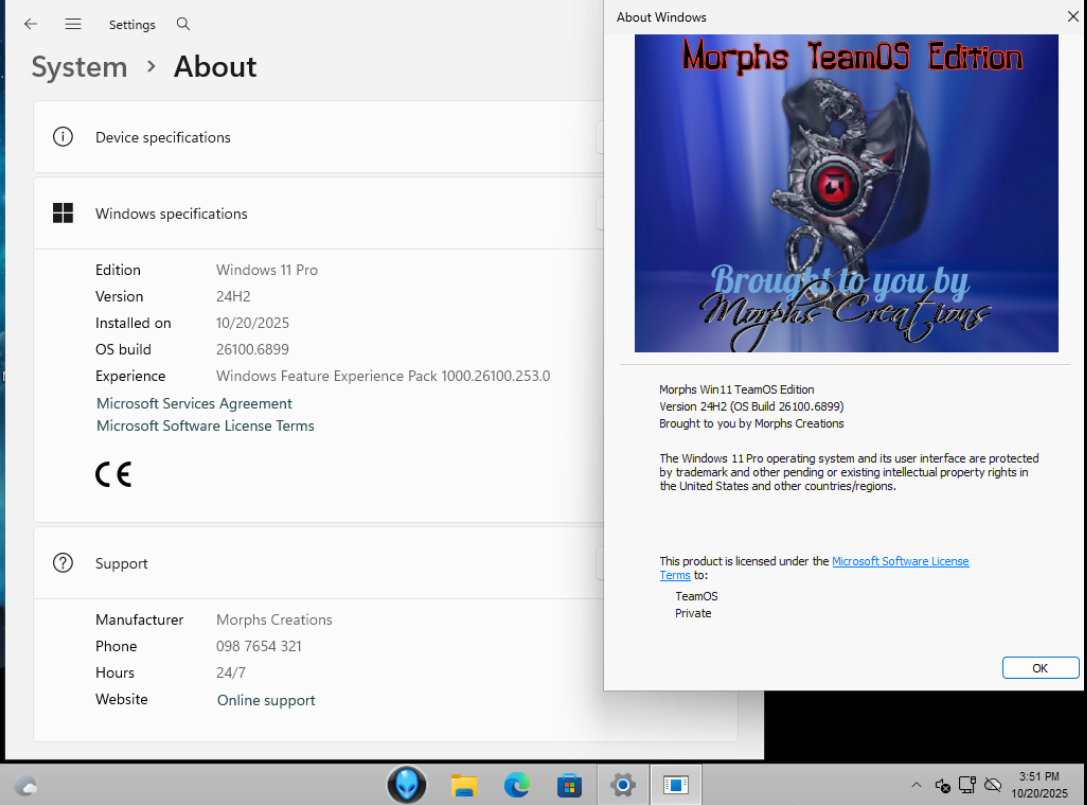Click the network display tray icon

(x=967, y=785)
